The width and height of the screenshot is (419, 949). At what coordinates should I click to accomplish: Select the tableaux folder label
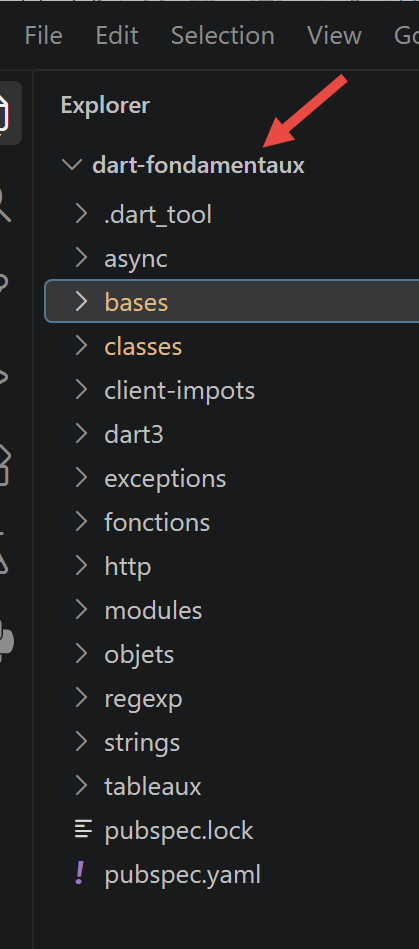pyautogui.click(x=153, y=787)
